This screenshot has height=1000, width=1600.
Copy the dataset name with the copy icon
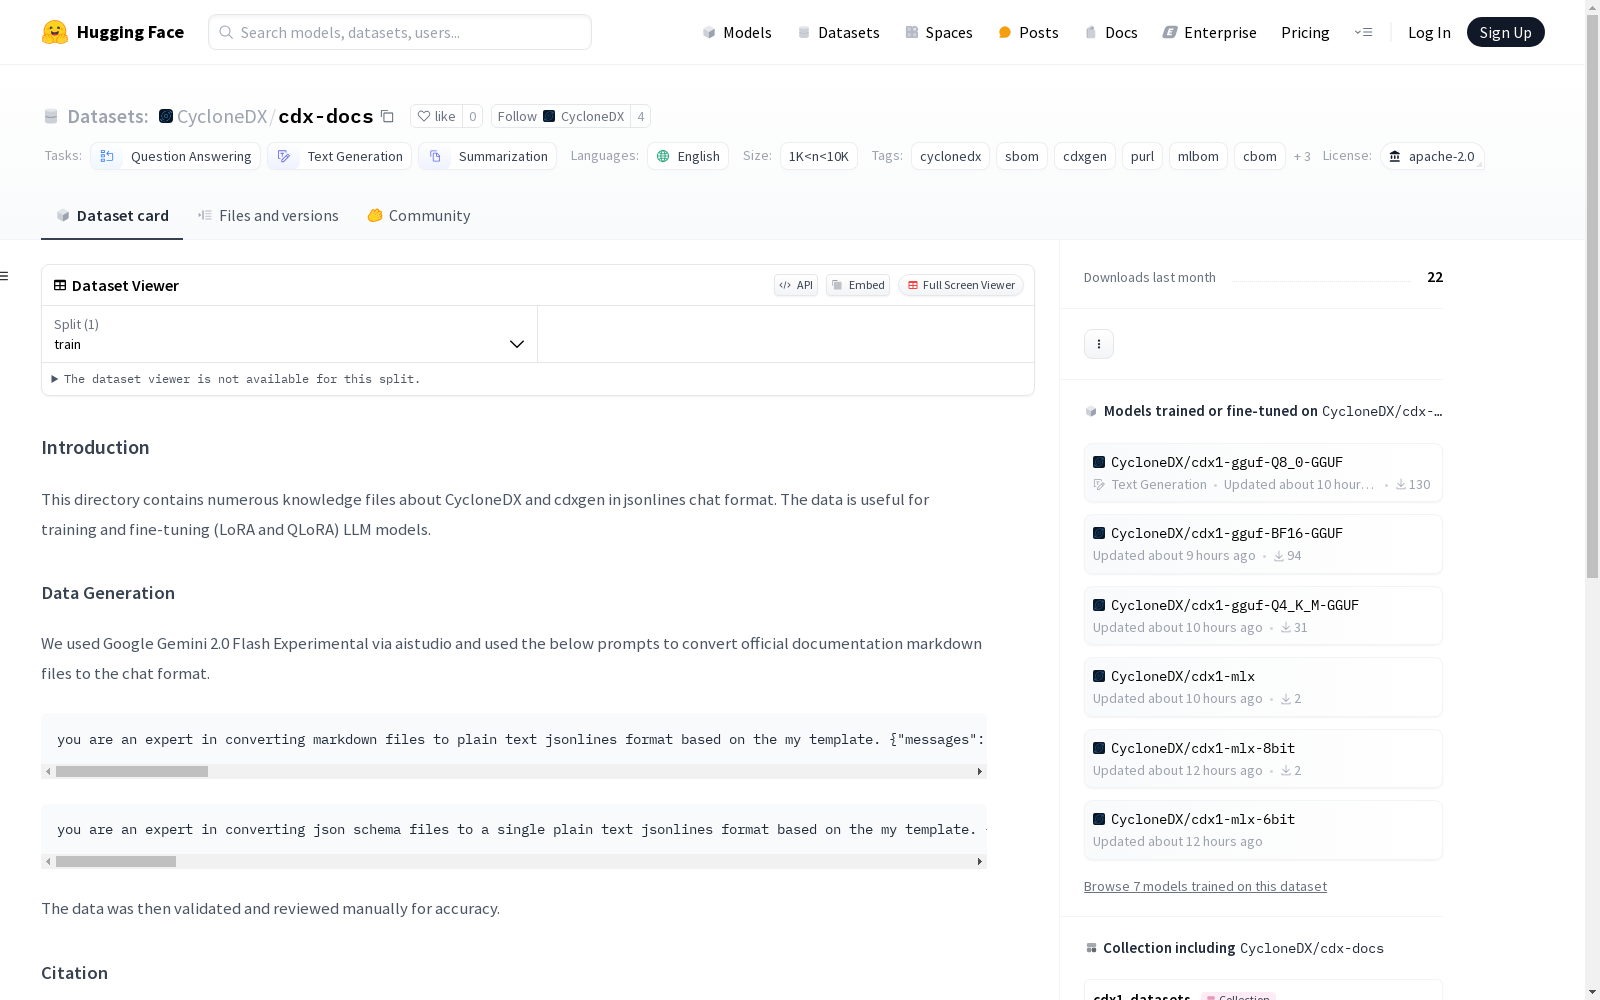pyautogui.click(x=387, y=116)
